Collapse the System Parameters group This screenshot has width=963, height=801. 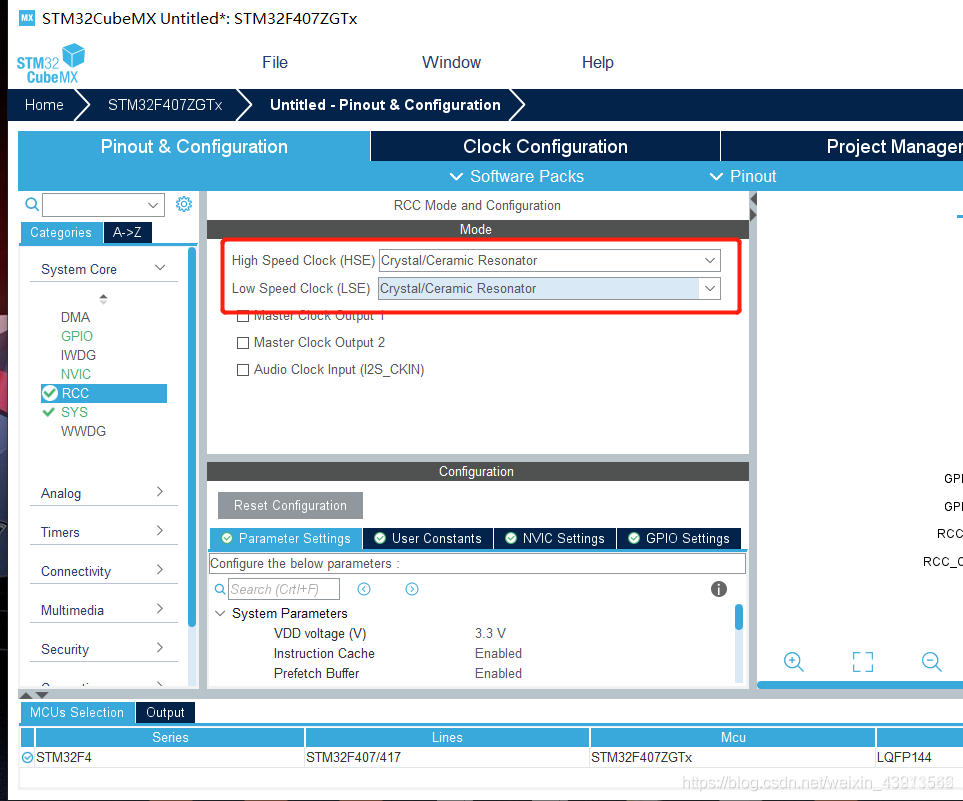click(220, 614)
